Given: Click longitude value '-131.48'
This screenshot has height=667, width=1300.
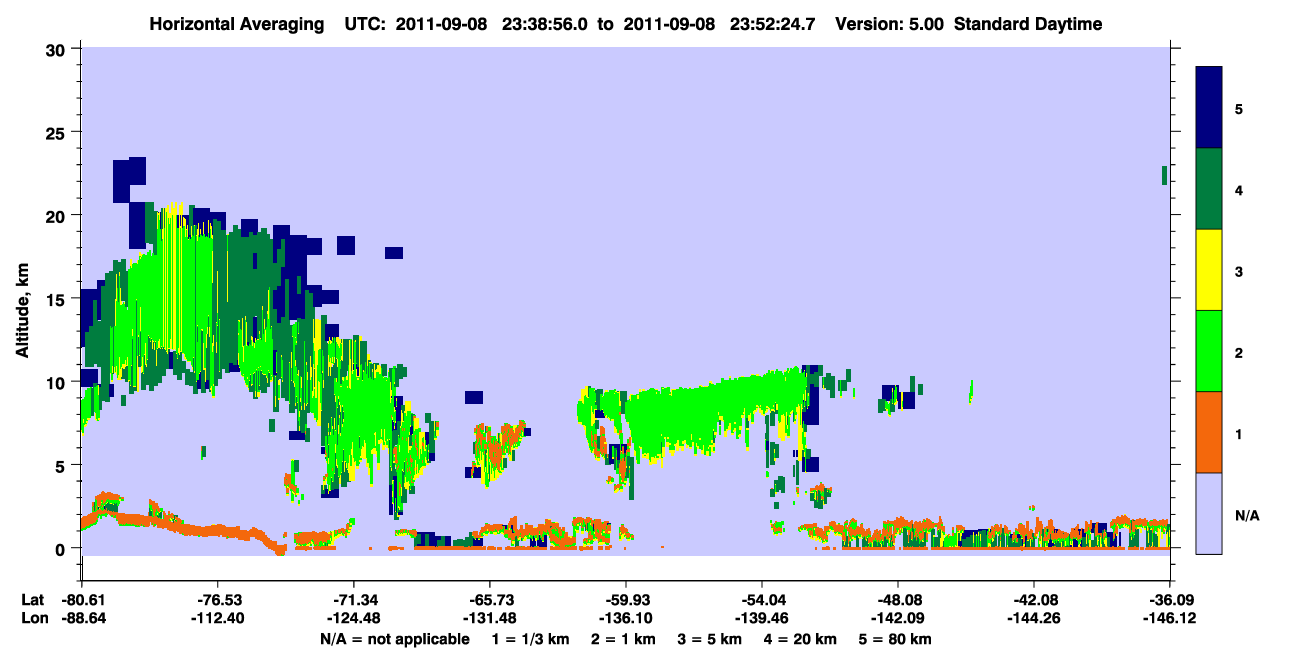Looking at the screenshot, I should tap(490, 618).
